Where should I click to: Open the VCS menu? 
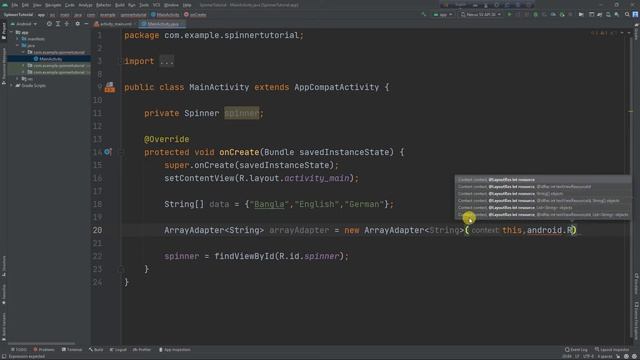pyautogui.click(x=157, y=5)
